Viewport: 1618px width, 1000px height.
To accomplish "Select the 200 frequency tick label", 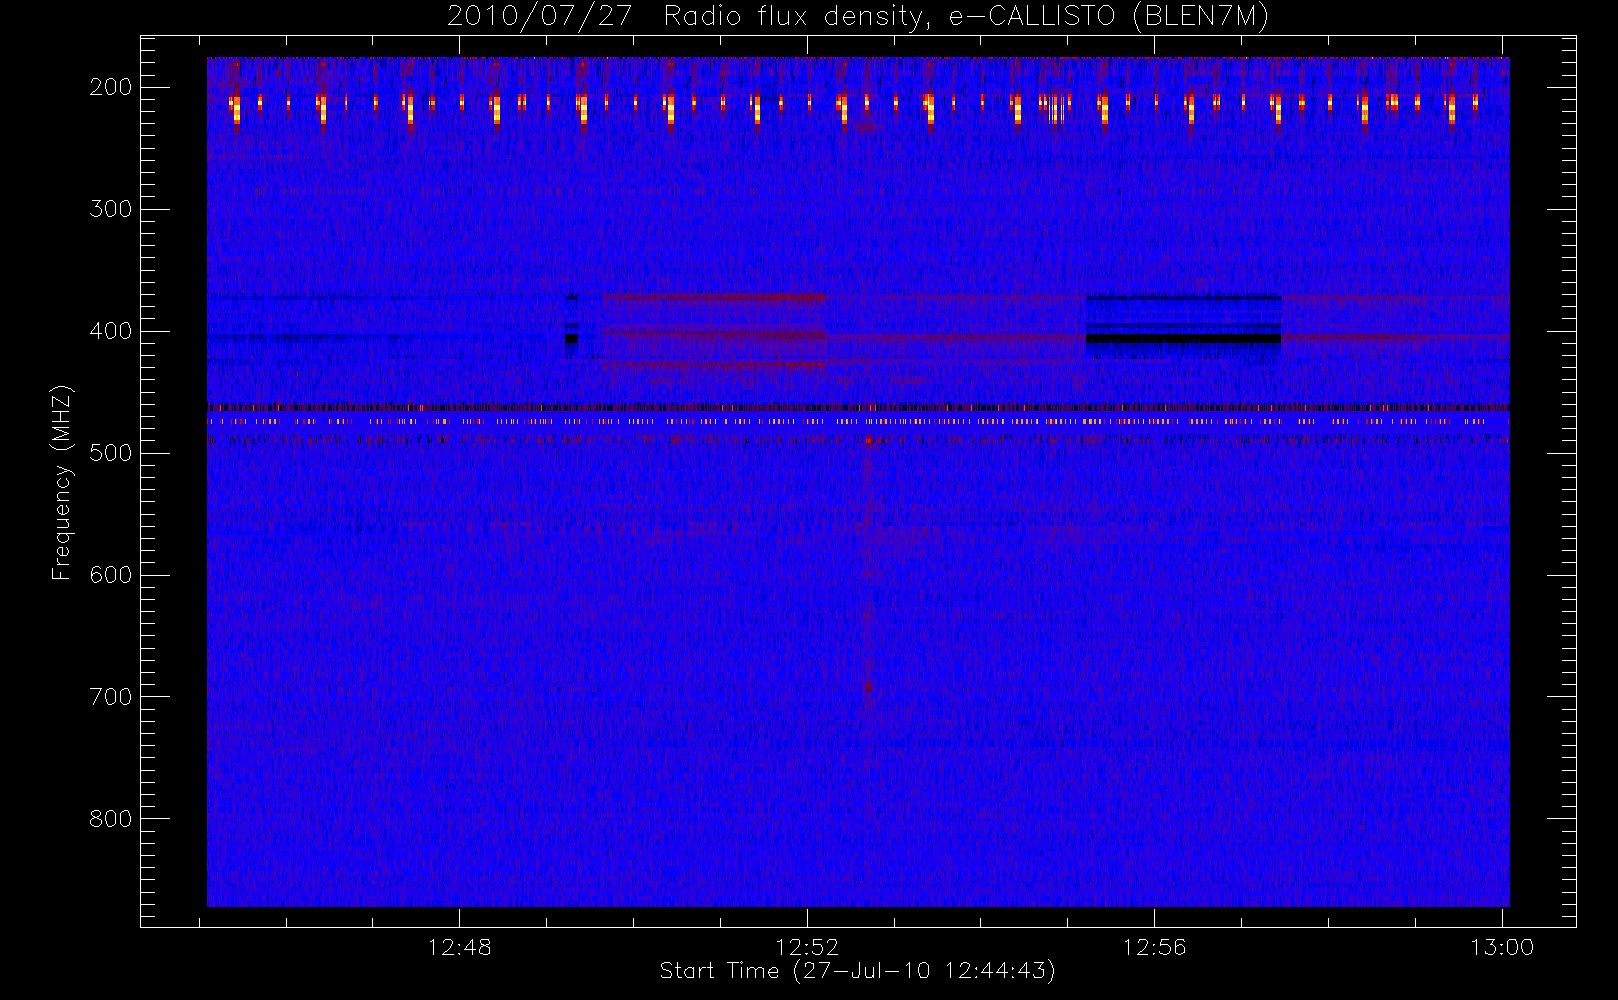I will [111, 87].
